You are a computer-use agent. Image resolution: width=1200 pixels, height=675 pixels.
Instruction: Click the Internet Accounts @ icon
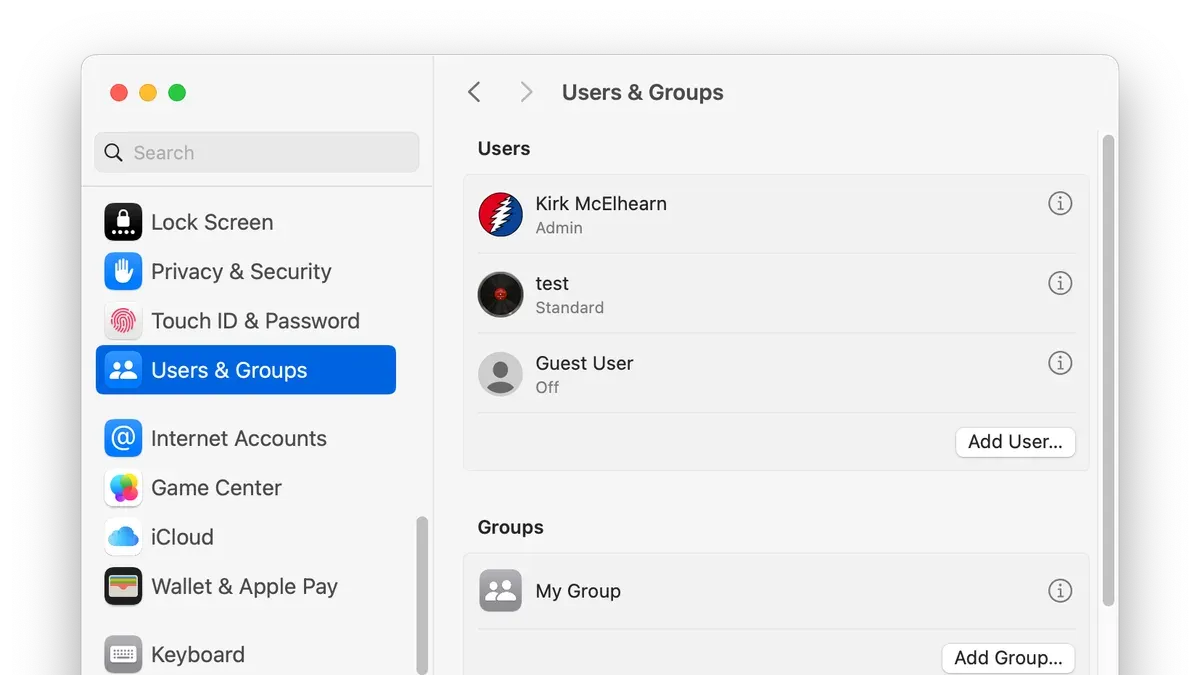coord(123,438)
